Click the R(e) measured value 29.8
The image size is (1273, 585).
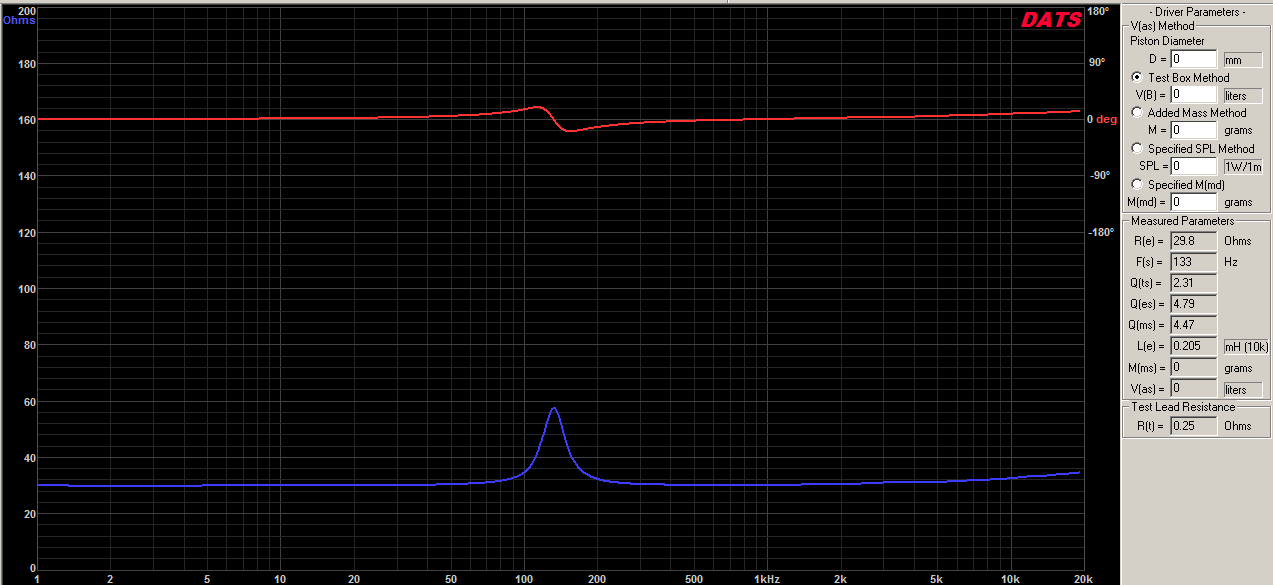1194,241
